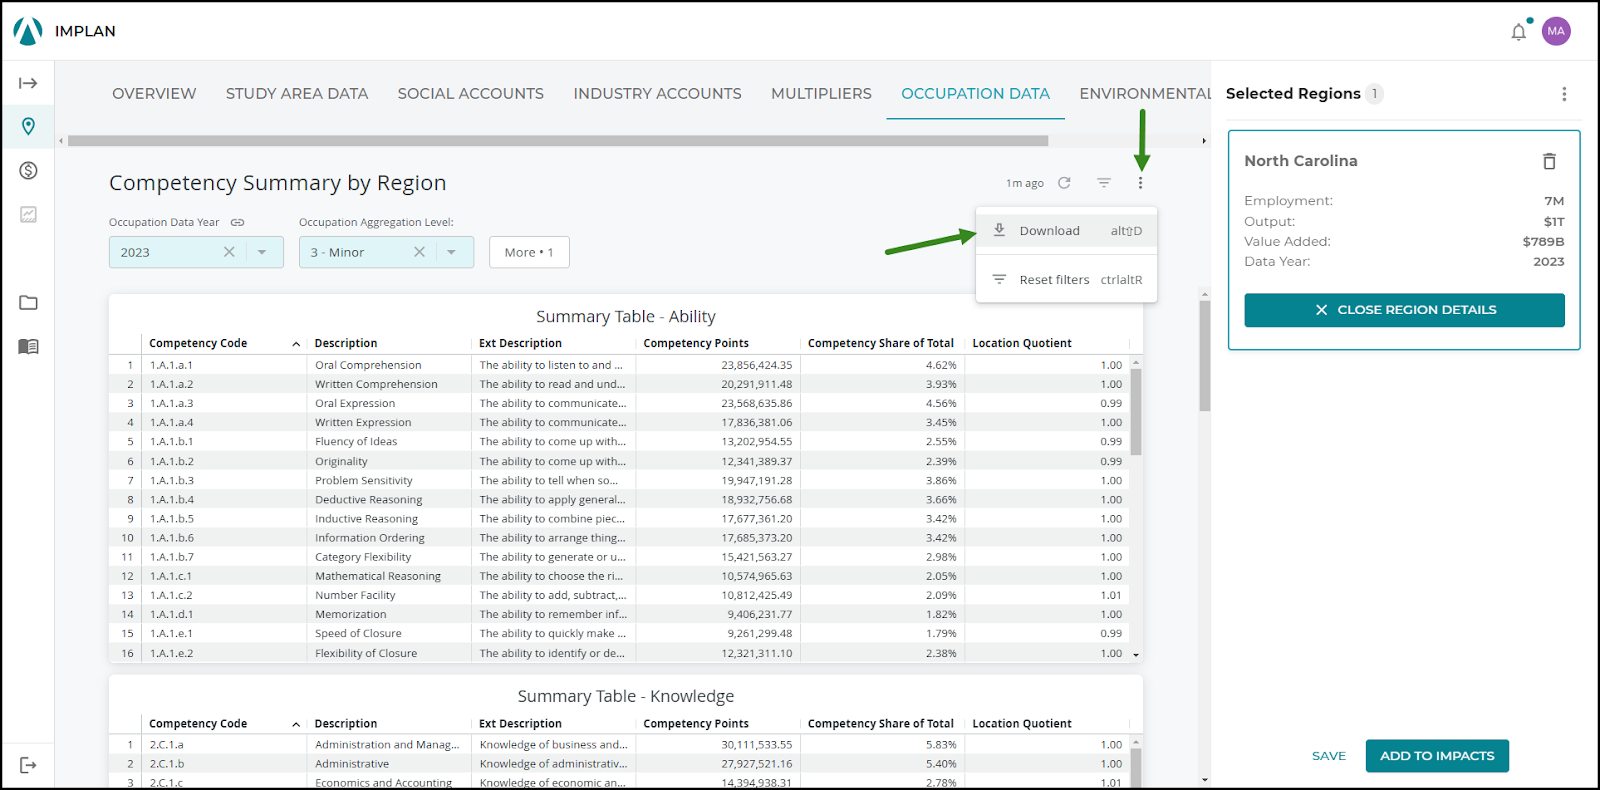Toggle sort arrow on Knowledge Competency Code column
This screenshot has width=1600, height=790.
coord(296,724)
